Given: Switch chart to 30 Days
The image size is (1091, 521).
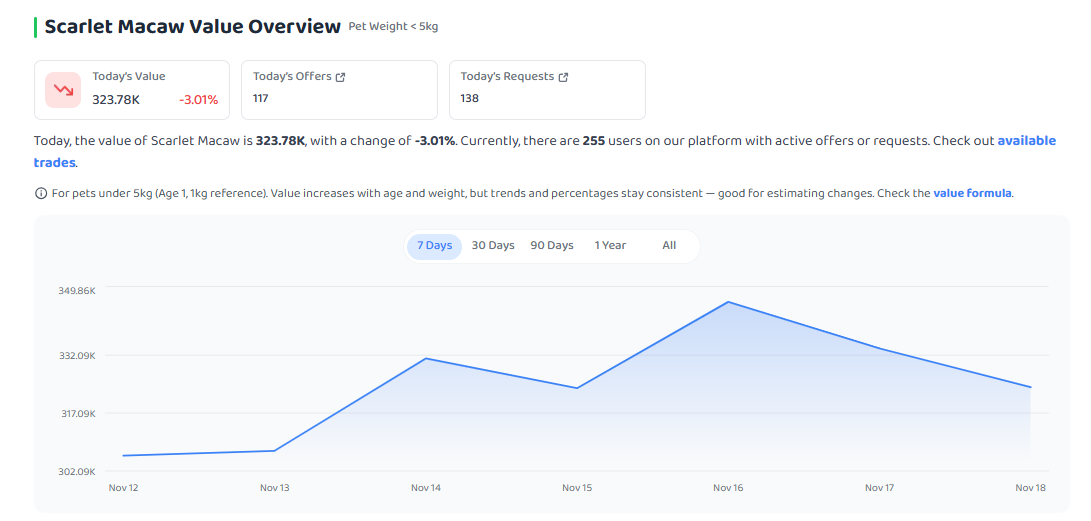Looking at the screenshot, I should (x=493, y=246).
